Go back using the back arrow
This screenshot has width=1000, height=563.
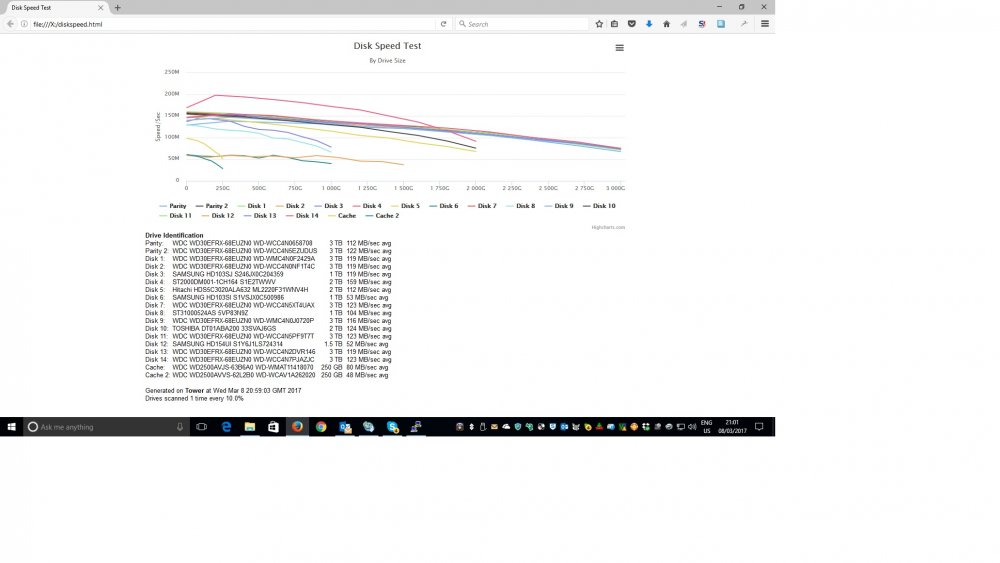coord(10,24)
